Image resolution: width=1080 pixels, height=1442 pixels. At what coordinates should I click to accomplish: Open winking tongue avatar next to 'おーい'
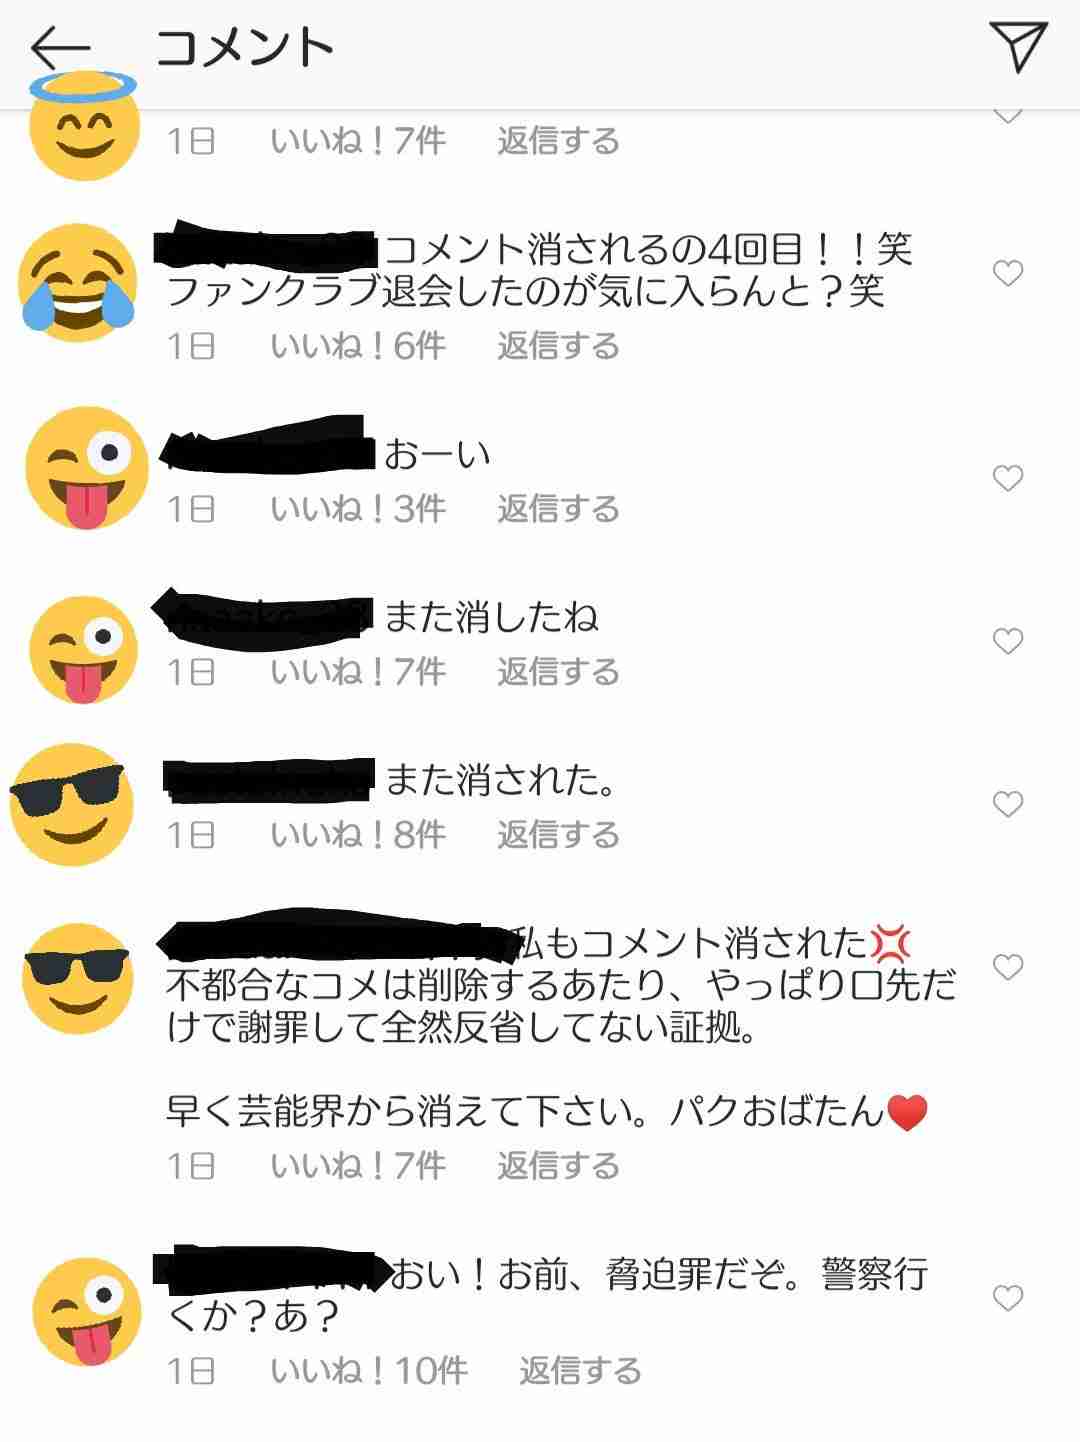[x=86, y=468]
